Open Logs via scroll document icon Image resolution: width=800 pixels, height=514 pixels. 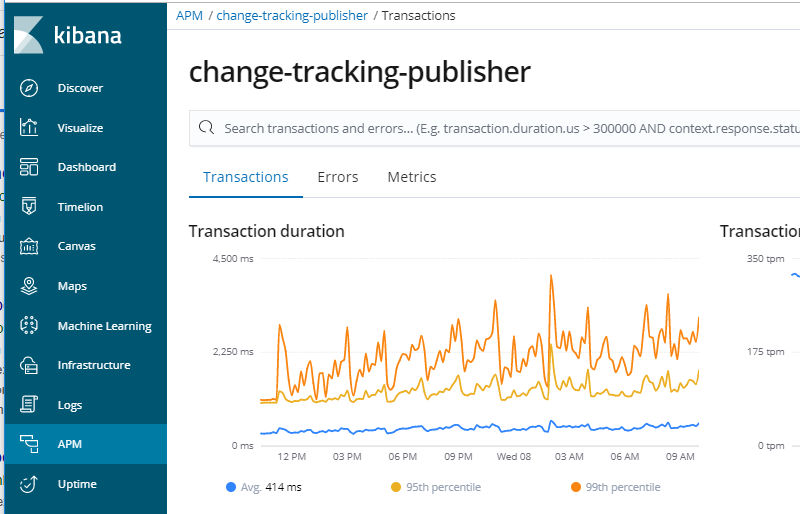[29, 404]
